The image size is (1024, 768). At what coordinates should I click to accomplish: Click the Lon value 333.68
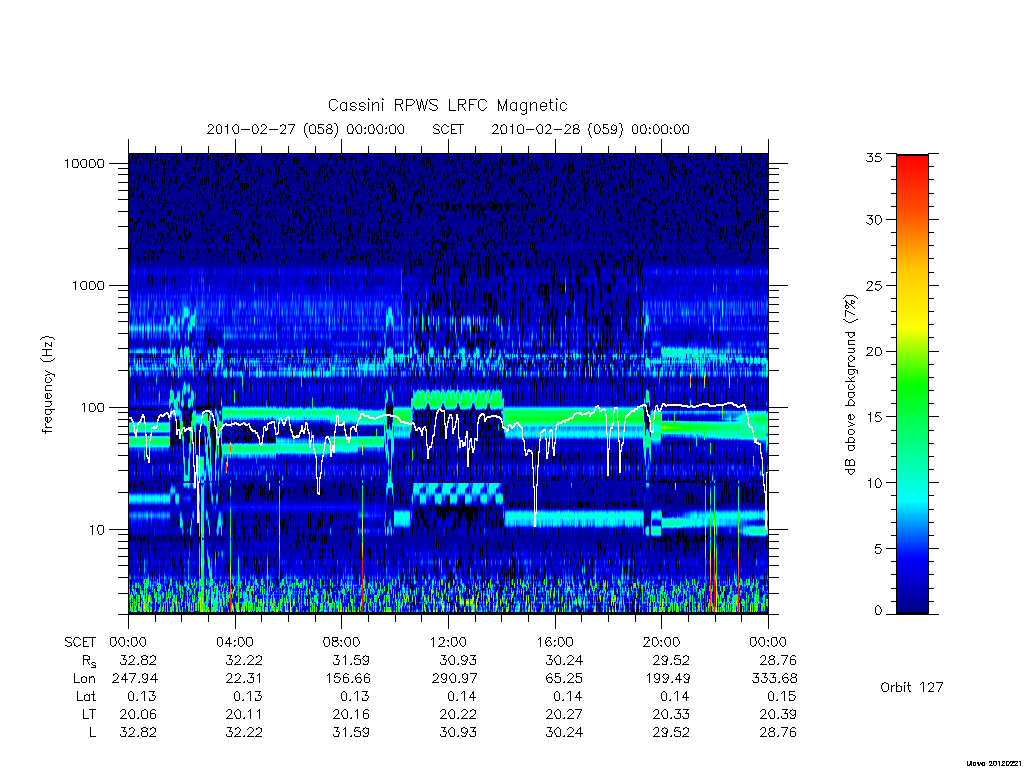click(x=774, y=679)
